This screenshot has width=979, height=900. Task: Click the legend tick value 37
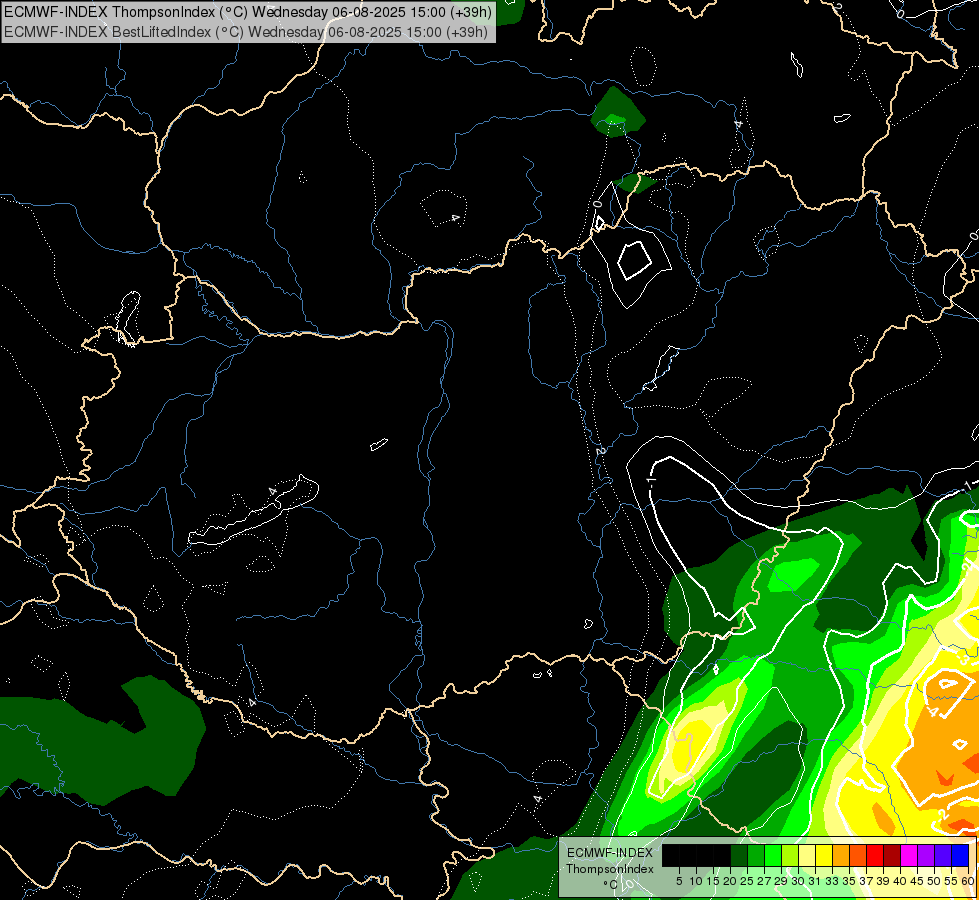coord(867,881)
